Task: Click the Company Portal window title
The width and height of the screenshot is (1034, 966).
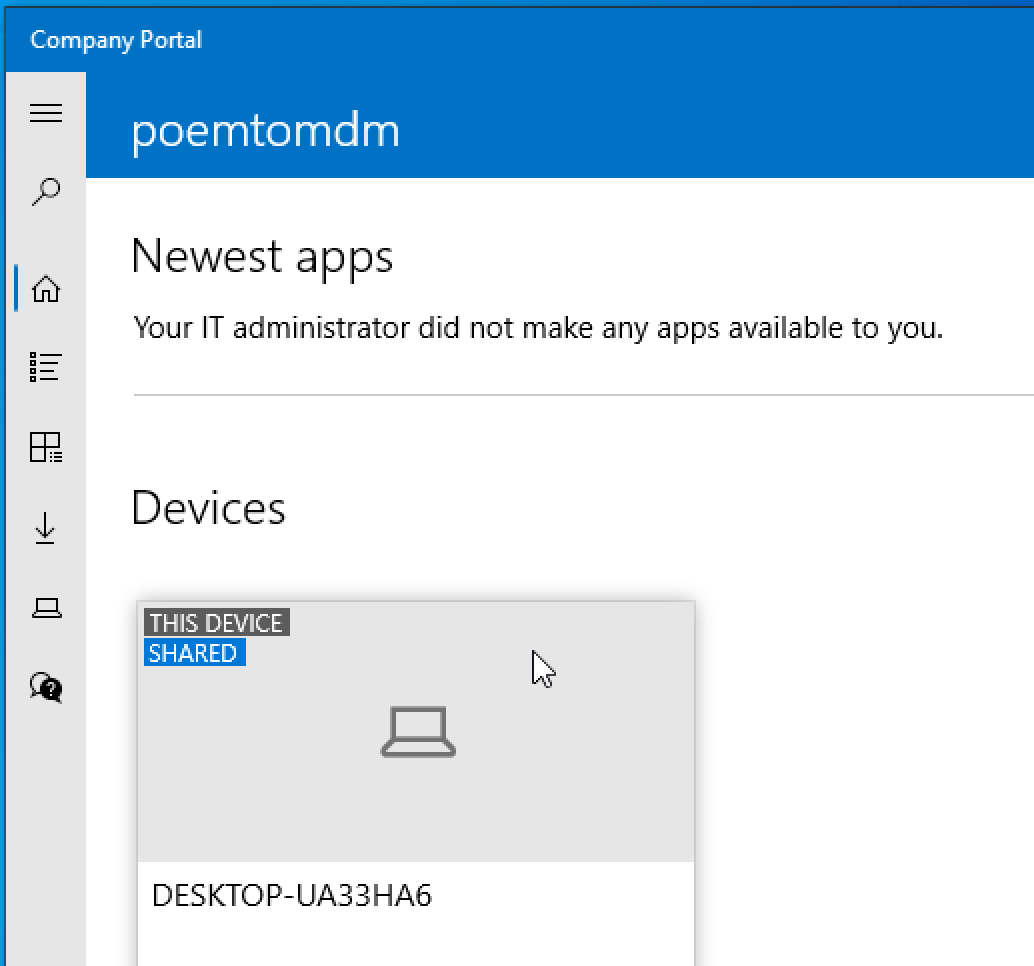Action: [116, 40]
